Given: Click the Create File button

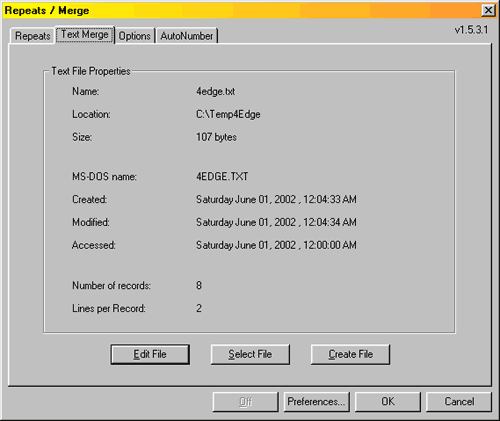Looking at the screenshot, I should click(350, 354).
